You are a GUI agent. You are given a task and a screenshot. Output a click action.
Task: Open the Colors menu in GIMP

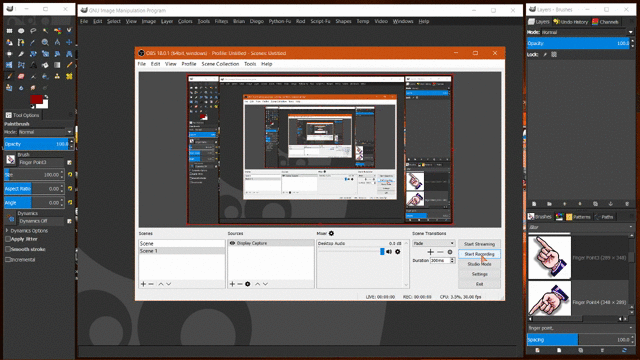(185, 21)
